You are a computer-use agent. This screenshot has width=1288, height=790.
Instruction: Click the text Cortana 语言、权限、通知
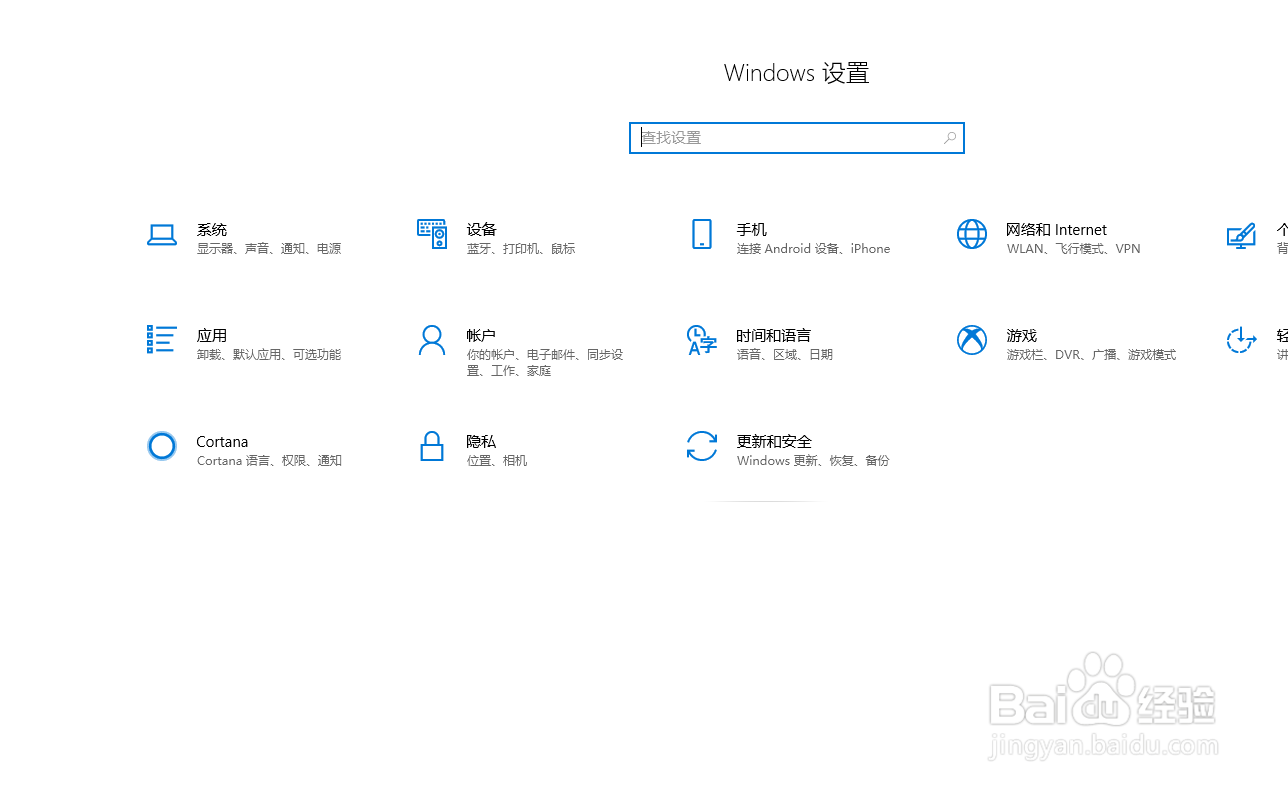pos(269,461)
